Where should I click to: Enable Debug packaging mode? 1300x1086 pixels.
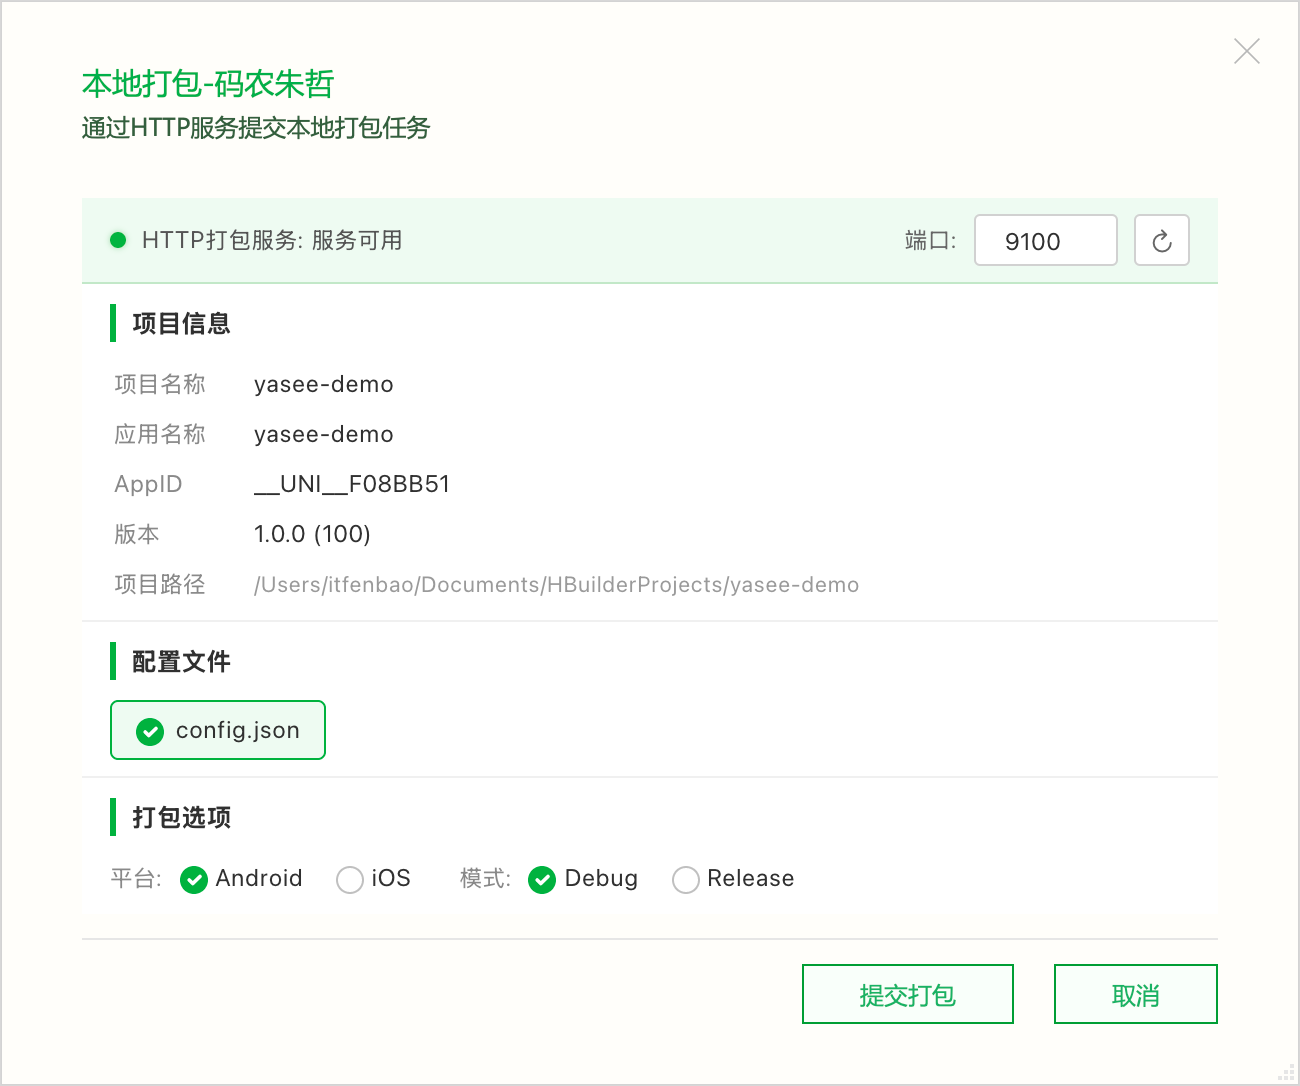pyautogui.click(x=542, y=879)
